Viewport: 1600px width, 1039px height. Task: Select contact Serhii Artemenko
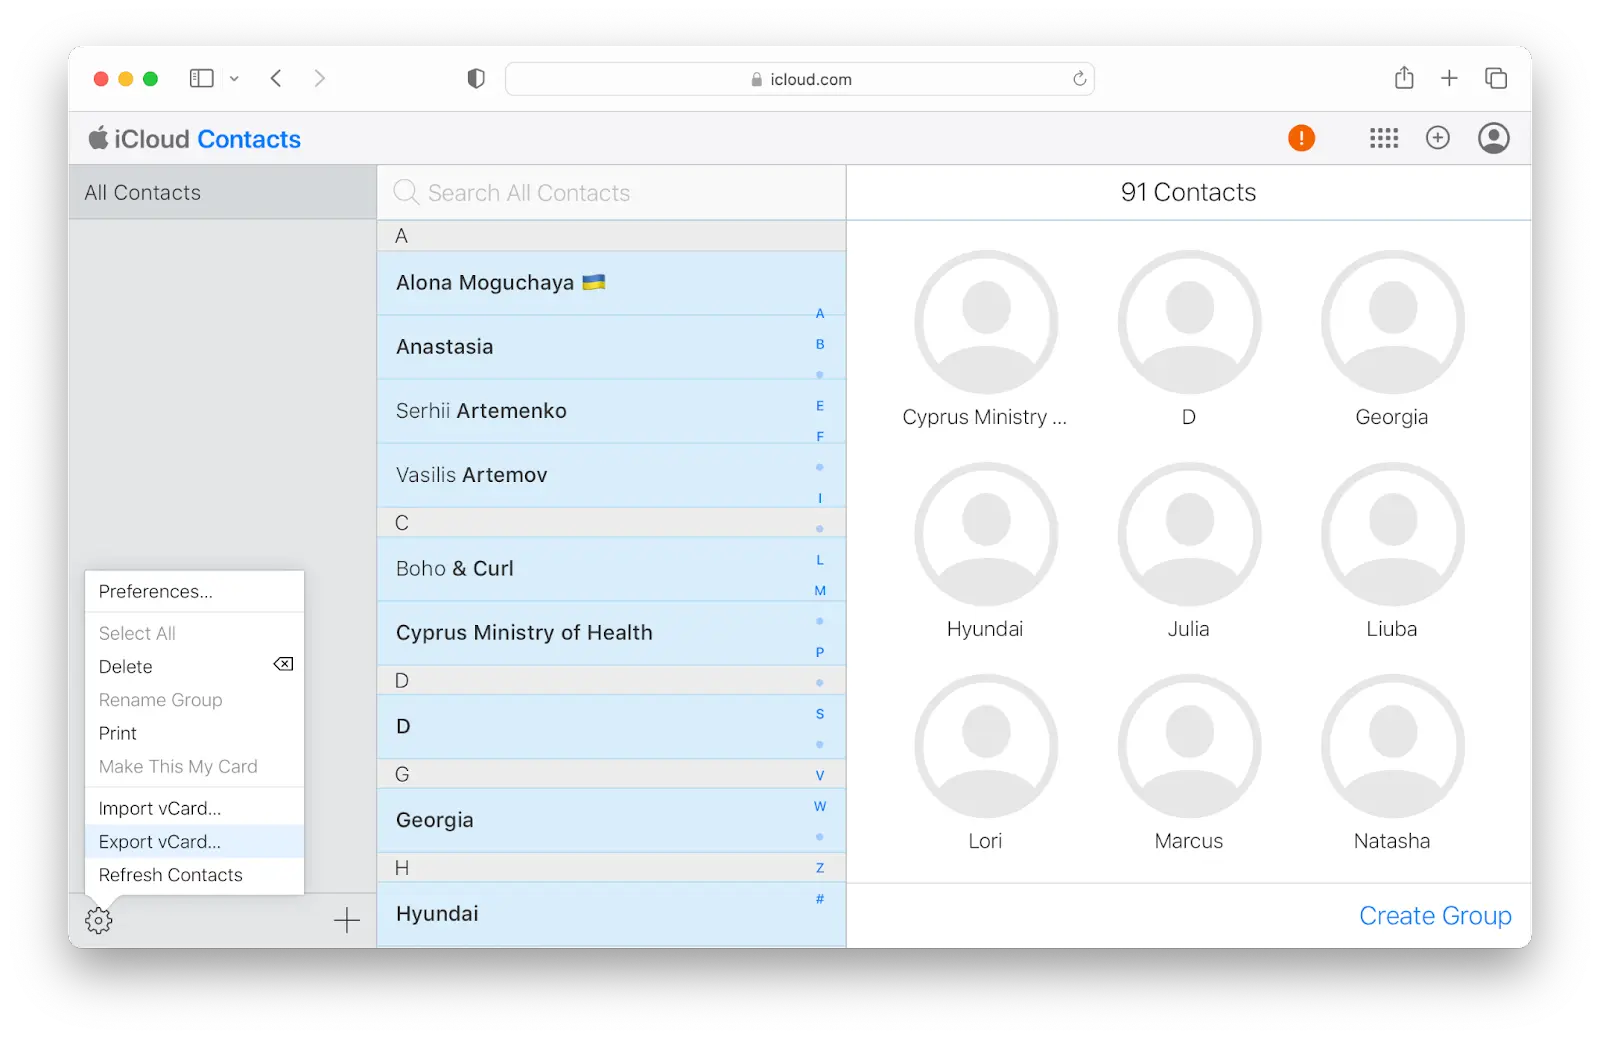point(611,411)
